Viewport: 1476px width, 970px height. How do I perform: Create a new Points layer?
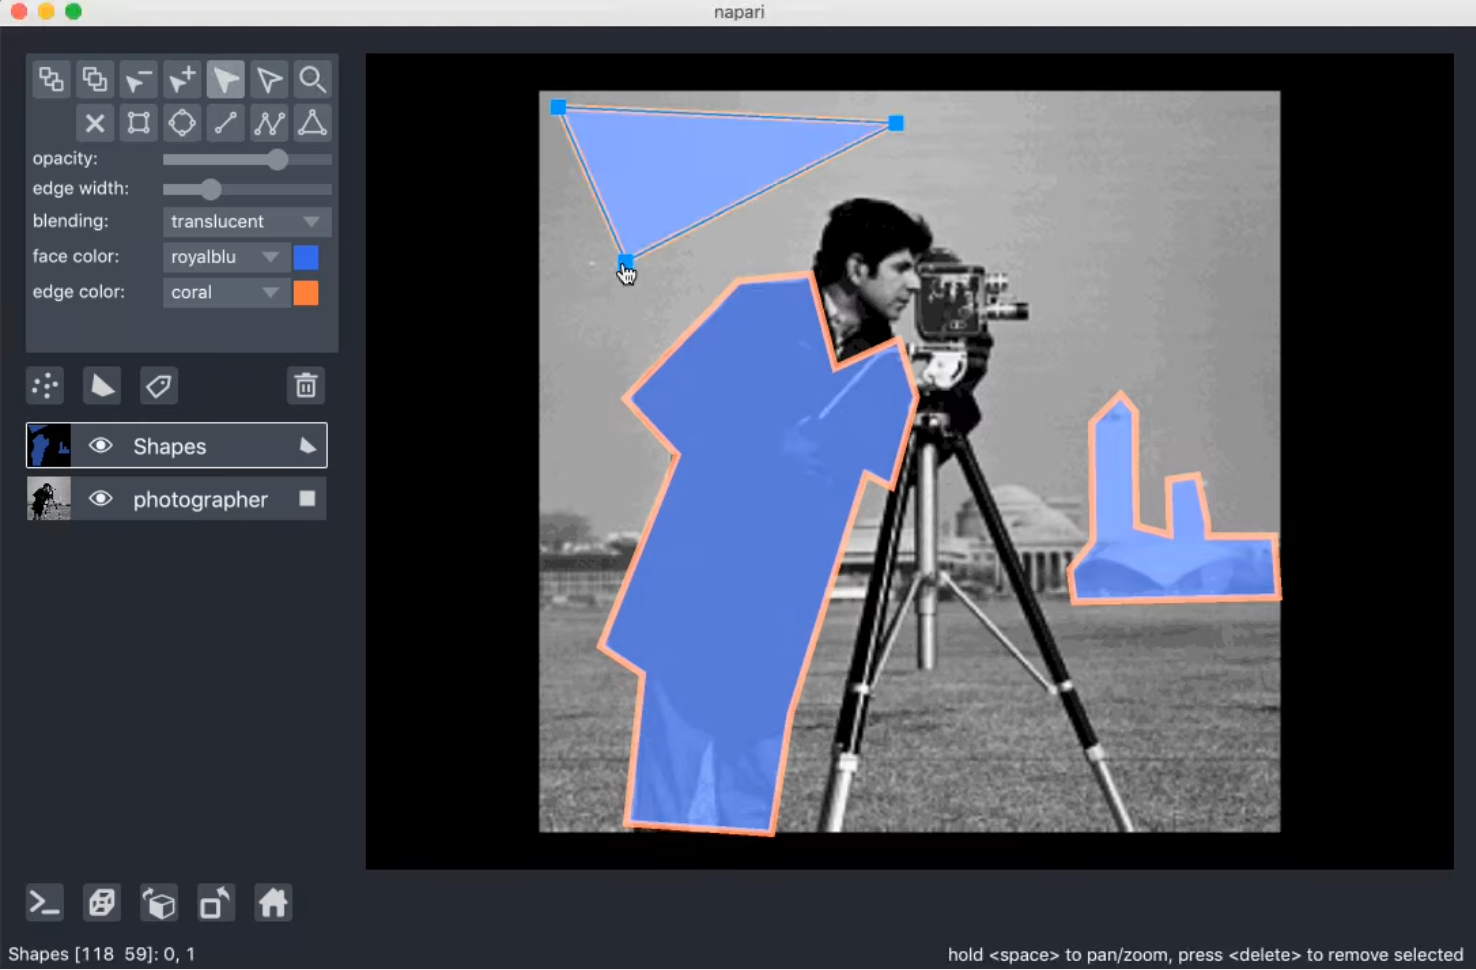pyautogui.click(x=44, y=385)
